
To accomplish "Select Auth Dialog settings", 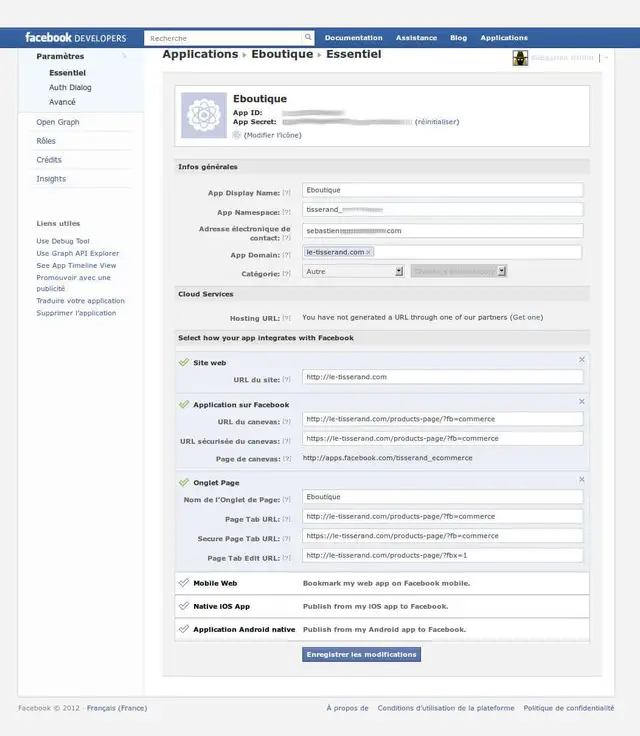I will [70, 87].
